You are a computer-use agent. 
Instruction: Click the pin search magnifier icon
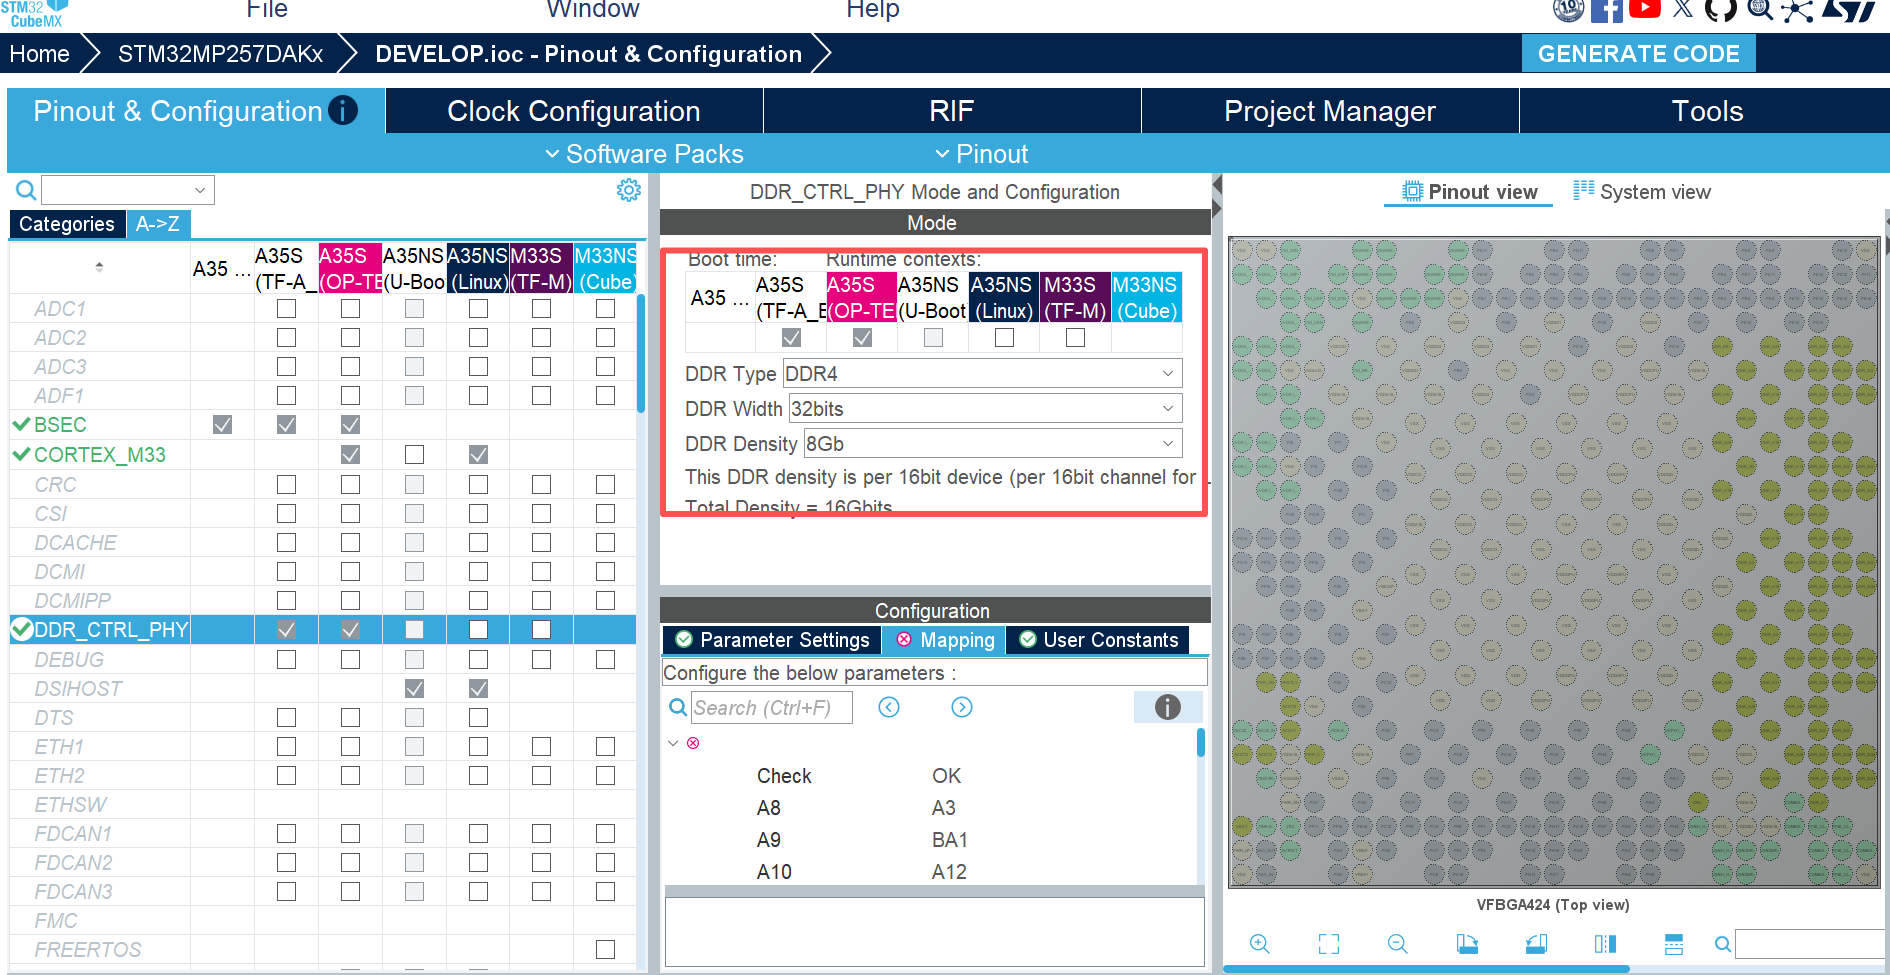1722,944
